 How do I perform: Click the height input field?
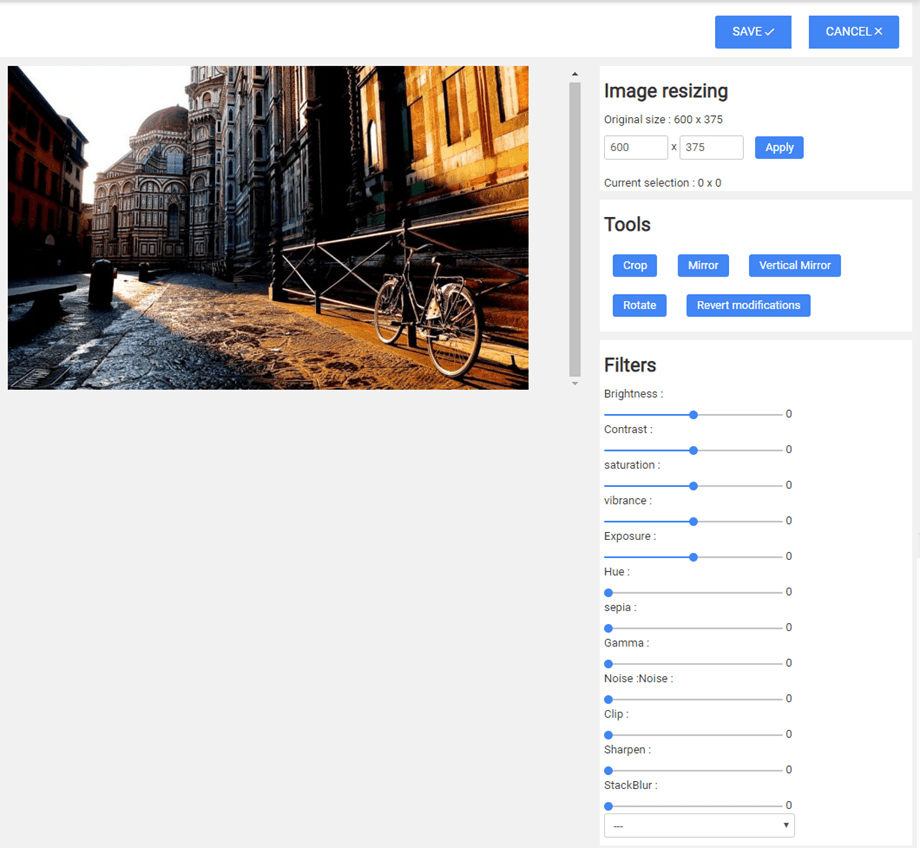(711, 147)
